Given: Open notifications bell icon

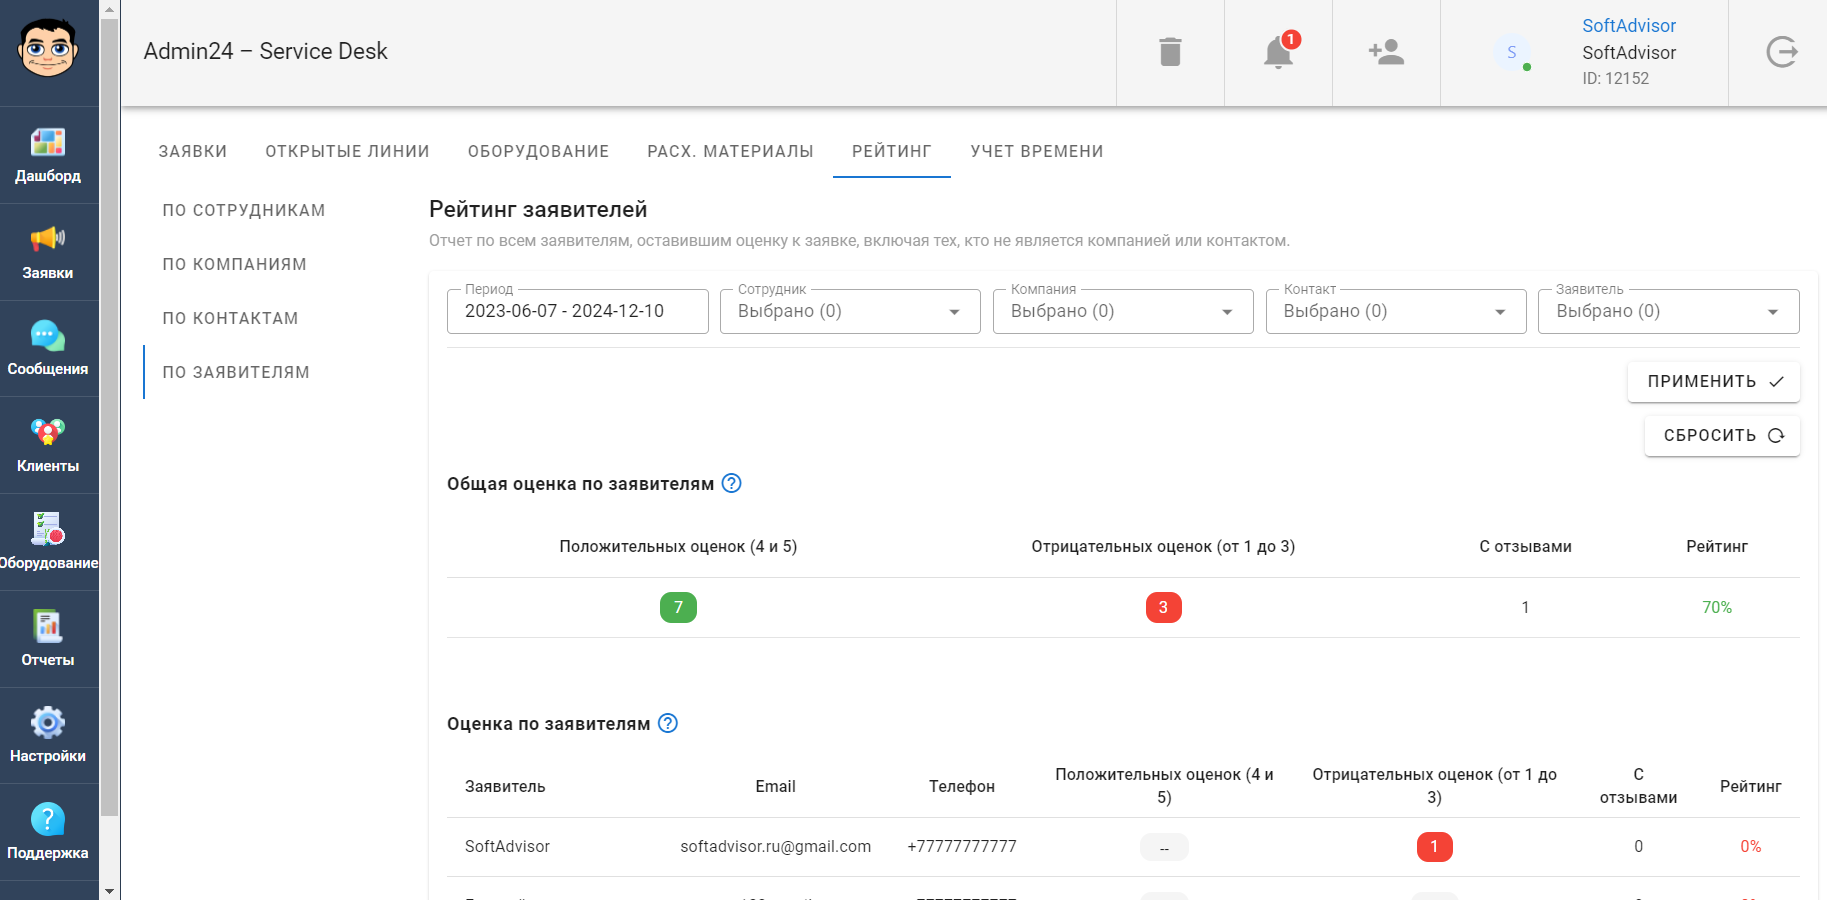Looking at the screenshot, I should pyautogui.click(x=1278, y=52).
